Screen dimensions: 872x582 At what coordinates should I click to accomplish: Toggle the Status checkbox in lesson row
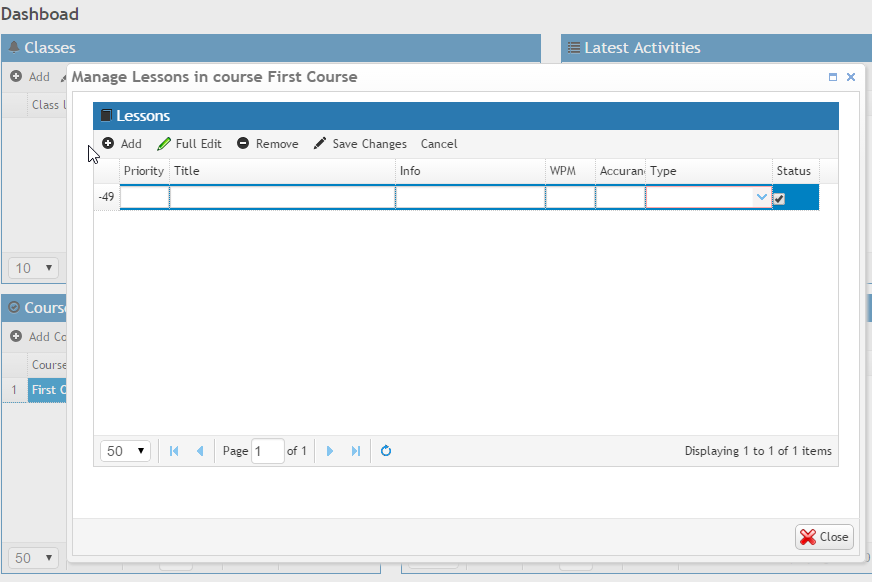(779, 198)
